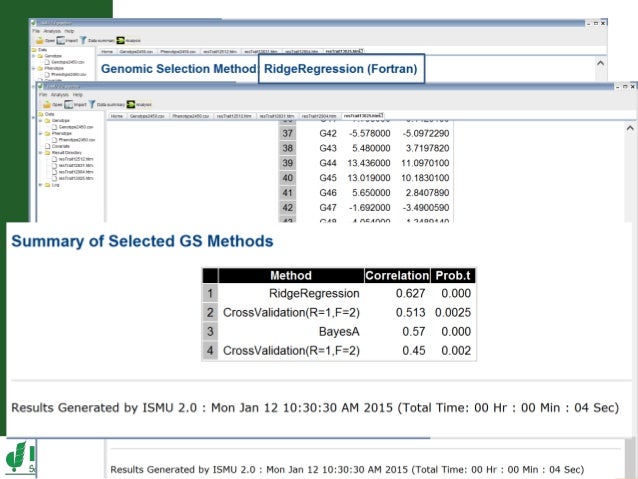Open the Analysis menu in rear window

(52, 31)
